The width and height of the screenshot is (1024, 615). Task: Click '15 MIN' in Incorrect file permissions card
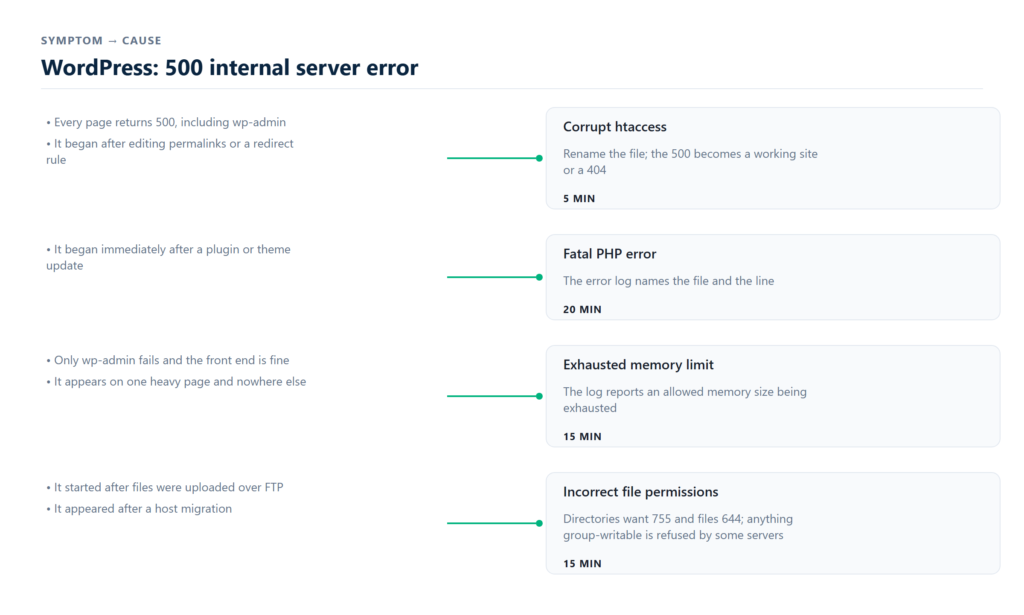(582, 564)
